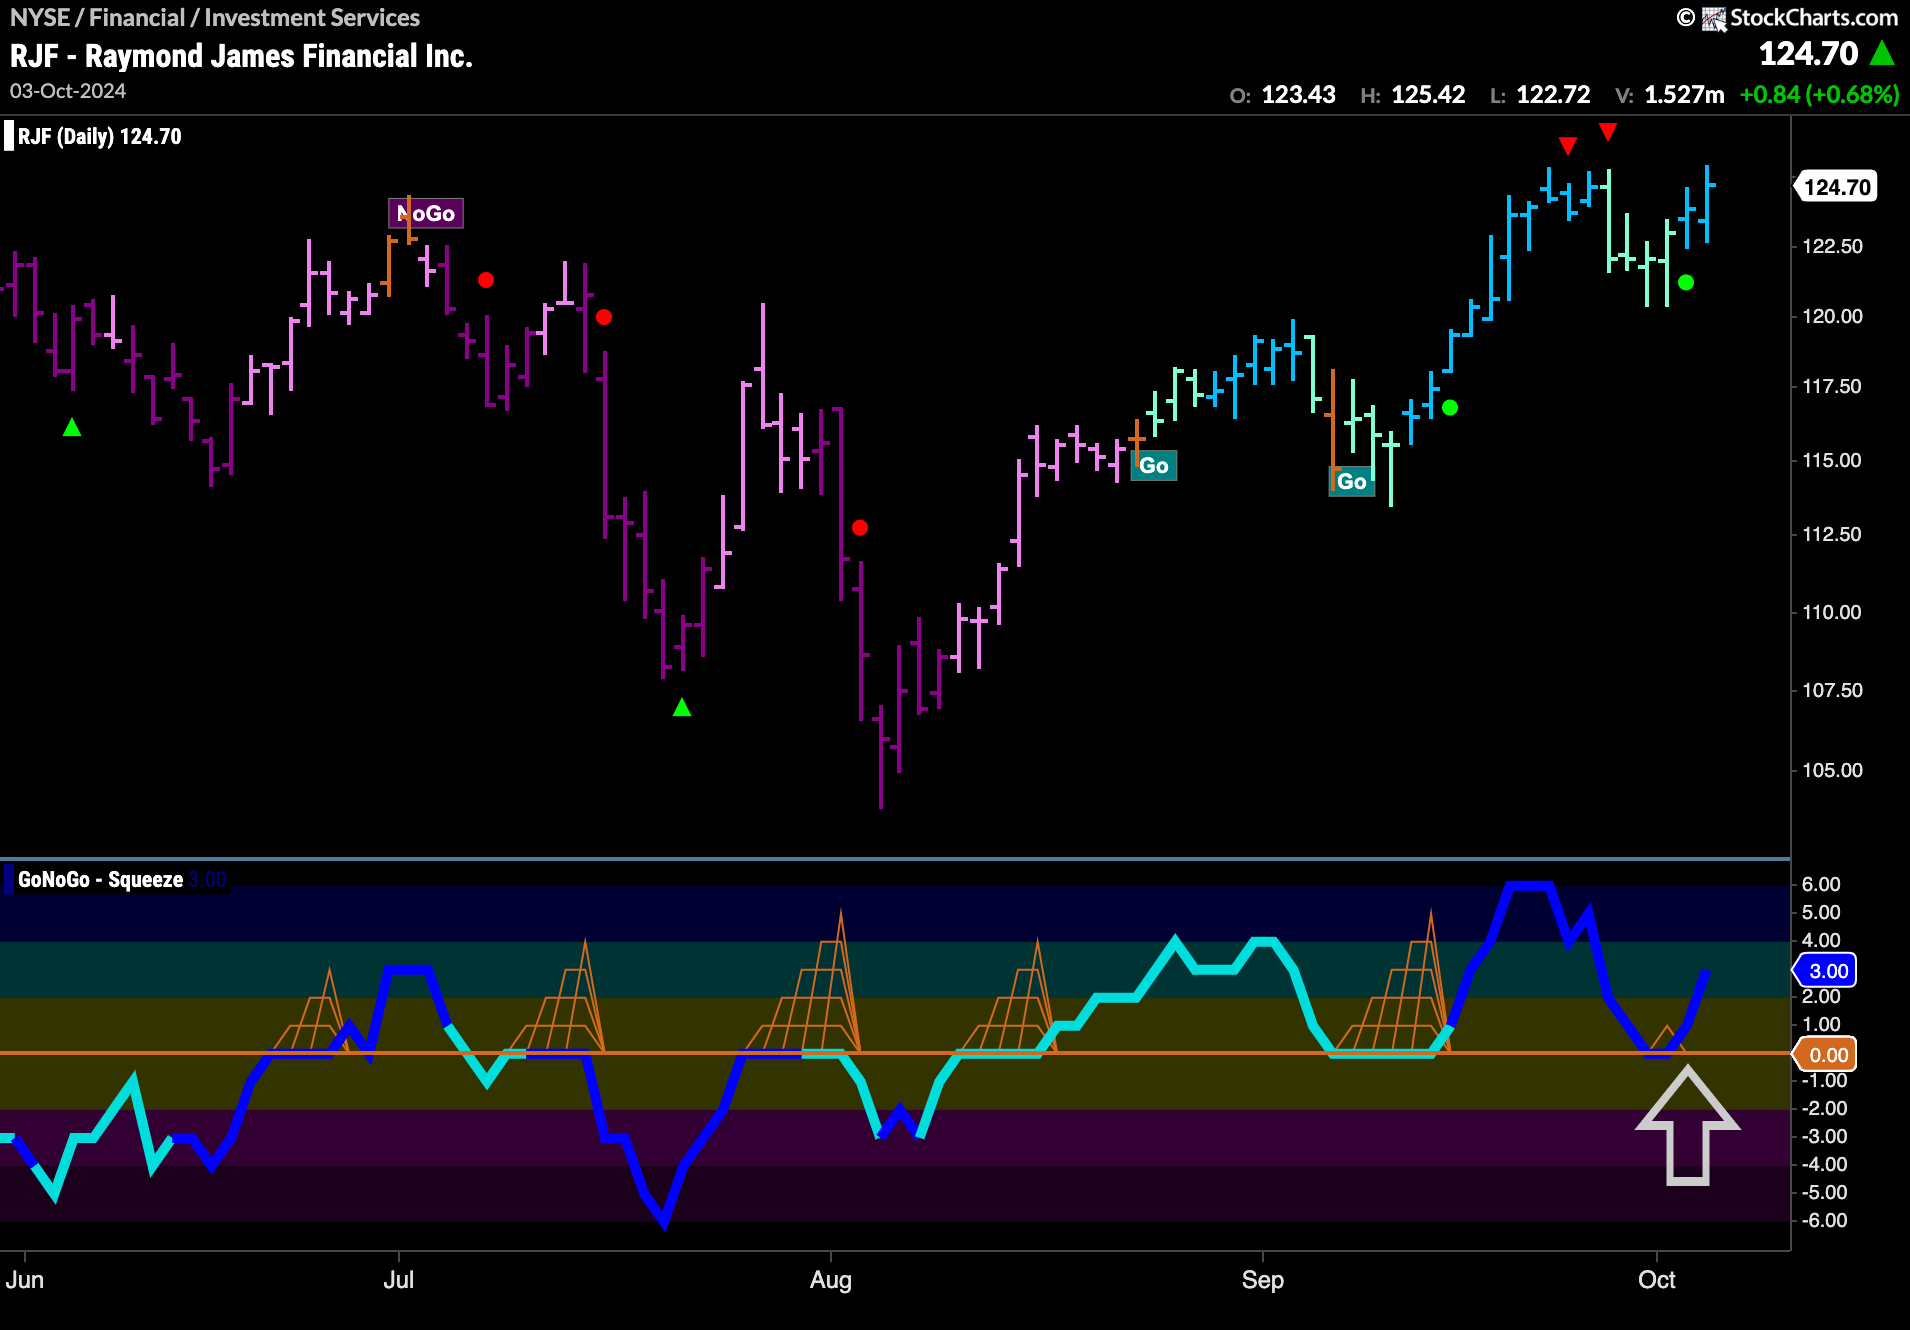Click the first teal Go label in late August
This screenshot has width=1910, height=1330.
click(x=1153, y=465)
